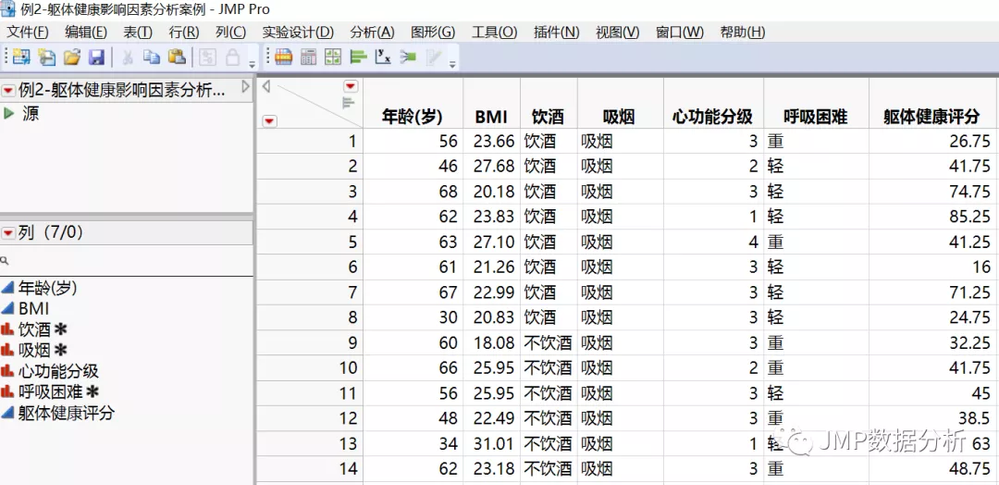Click the Save floppy disk icon
Screen dimensions: 999x485
[x=96, y=57]
